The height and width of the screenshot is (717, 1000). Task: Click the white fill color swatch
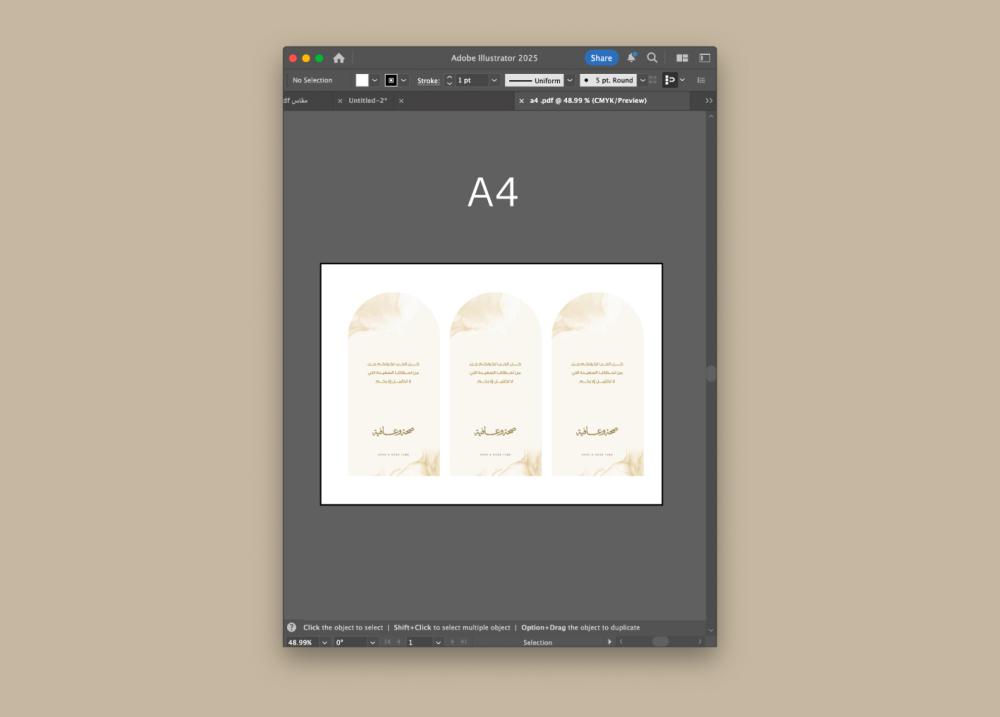click(362, 80)
